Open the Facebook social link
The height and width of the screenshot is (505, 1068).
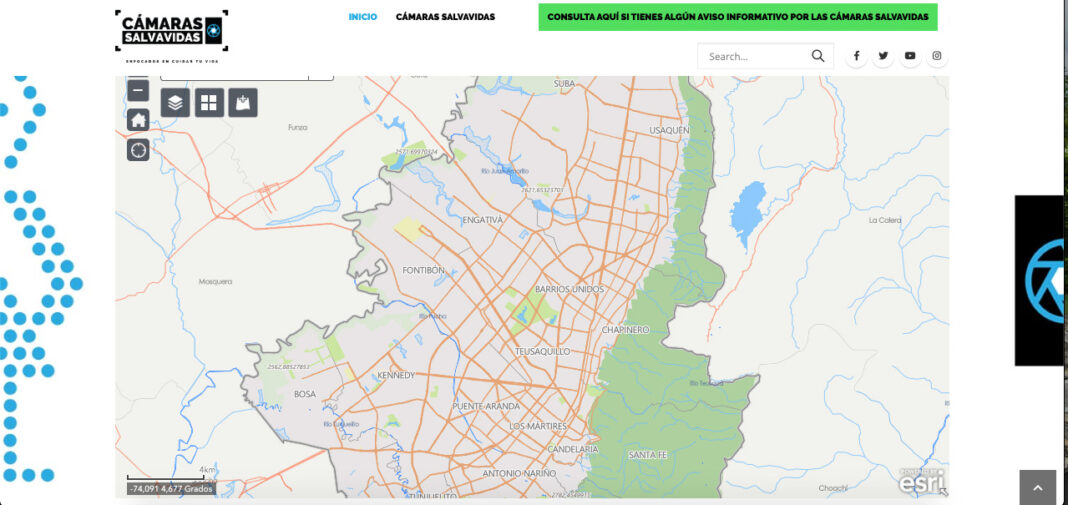[x=856, y=56]
